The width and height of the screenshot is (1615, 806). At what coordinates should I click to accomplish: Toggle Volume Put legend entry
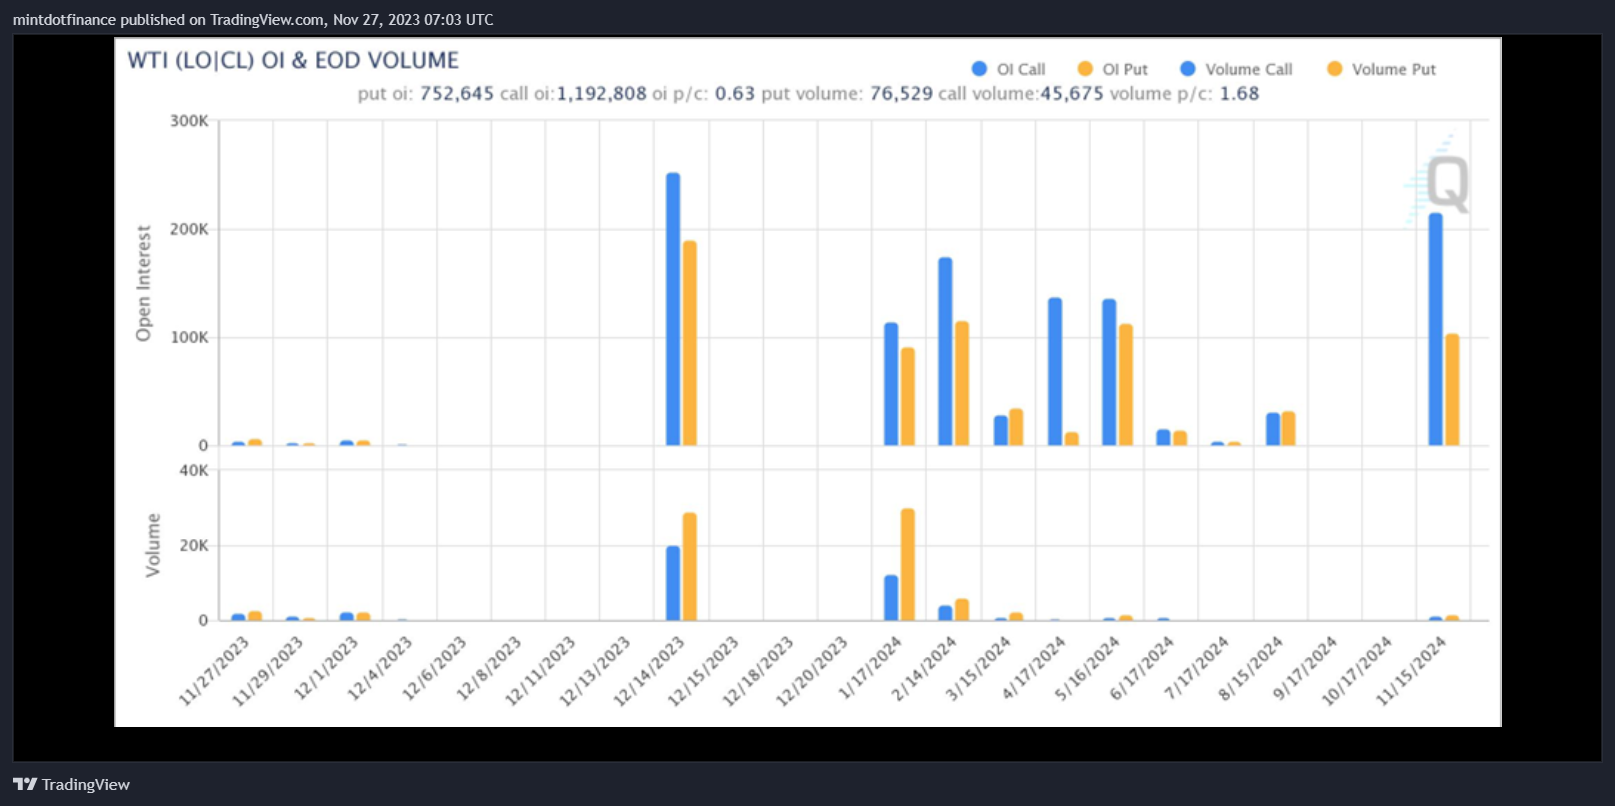coord(1381,69)
